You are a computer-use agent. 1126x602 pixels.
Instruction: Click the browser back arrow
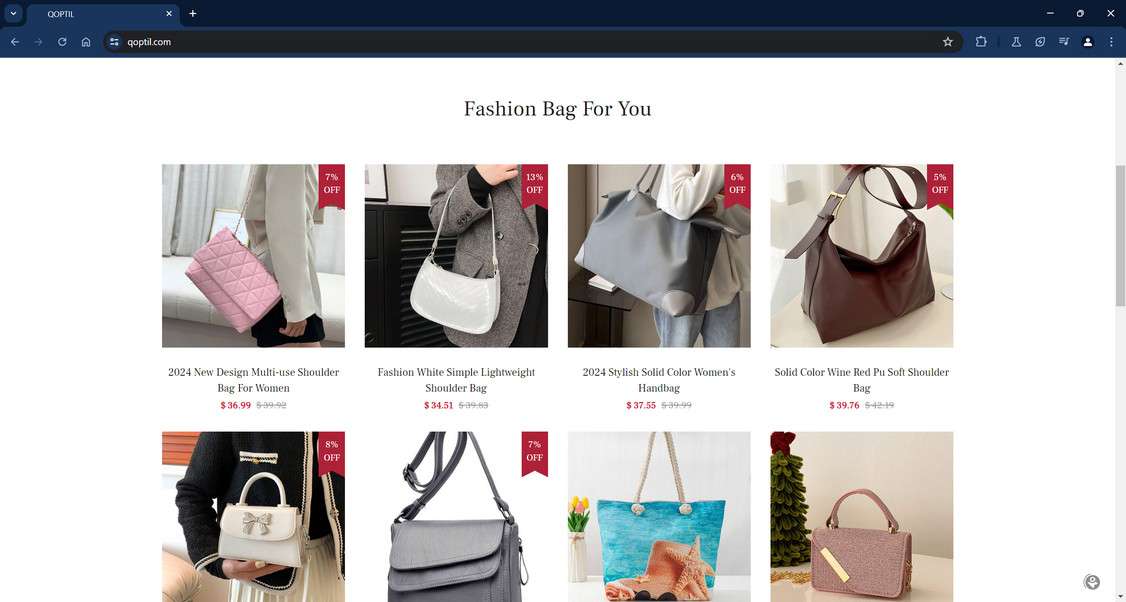(14, 42)
